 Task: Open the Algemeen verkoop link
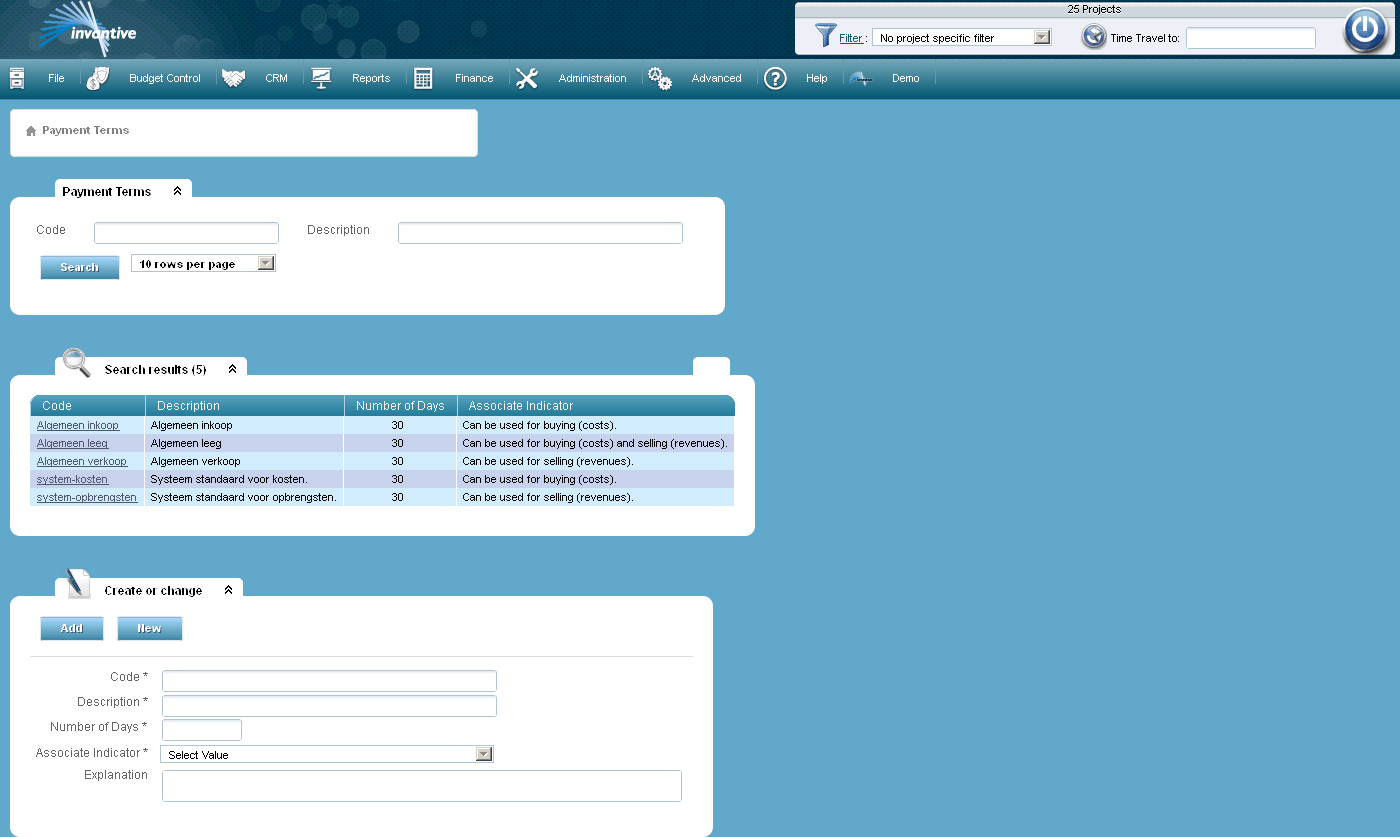coord(82,462)
